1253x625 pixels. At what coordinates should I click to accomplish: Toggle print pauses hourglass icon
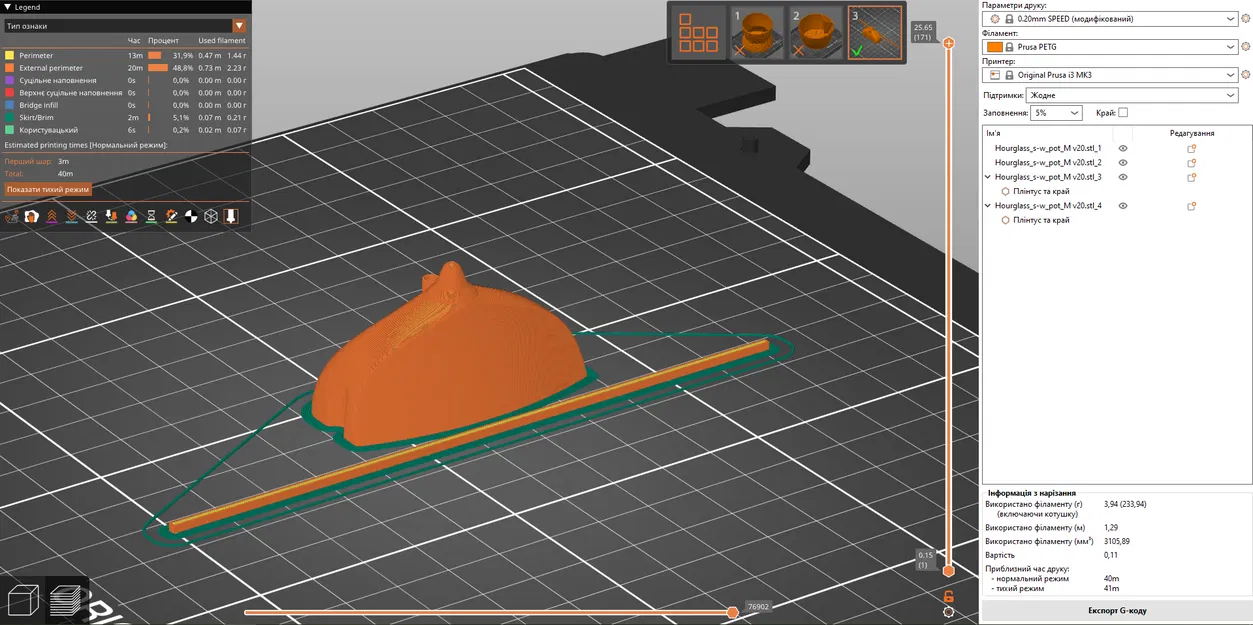(x=151, y=216)
